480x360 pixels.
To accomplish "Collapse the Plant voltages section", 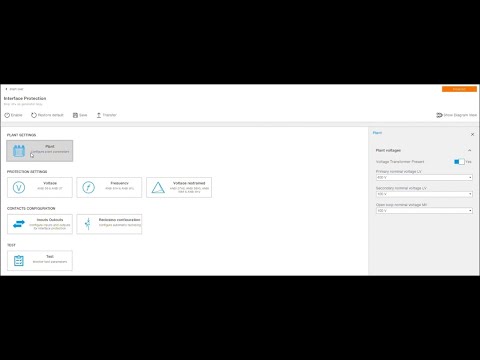I will (x=469, y=150).
